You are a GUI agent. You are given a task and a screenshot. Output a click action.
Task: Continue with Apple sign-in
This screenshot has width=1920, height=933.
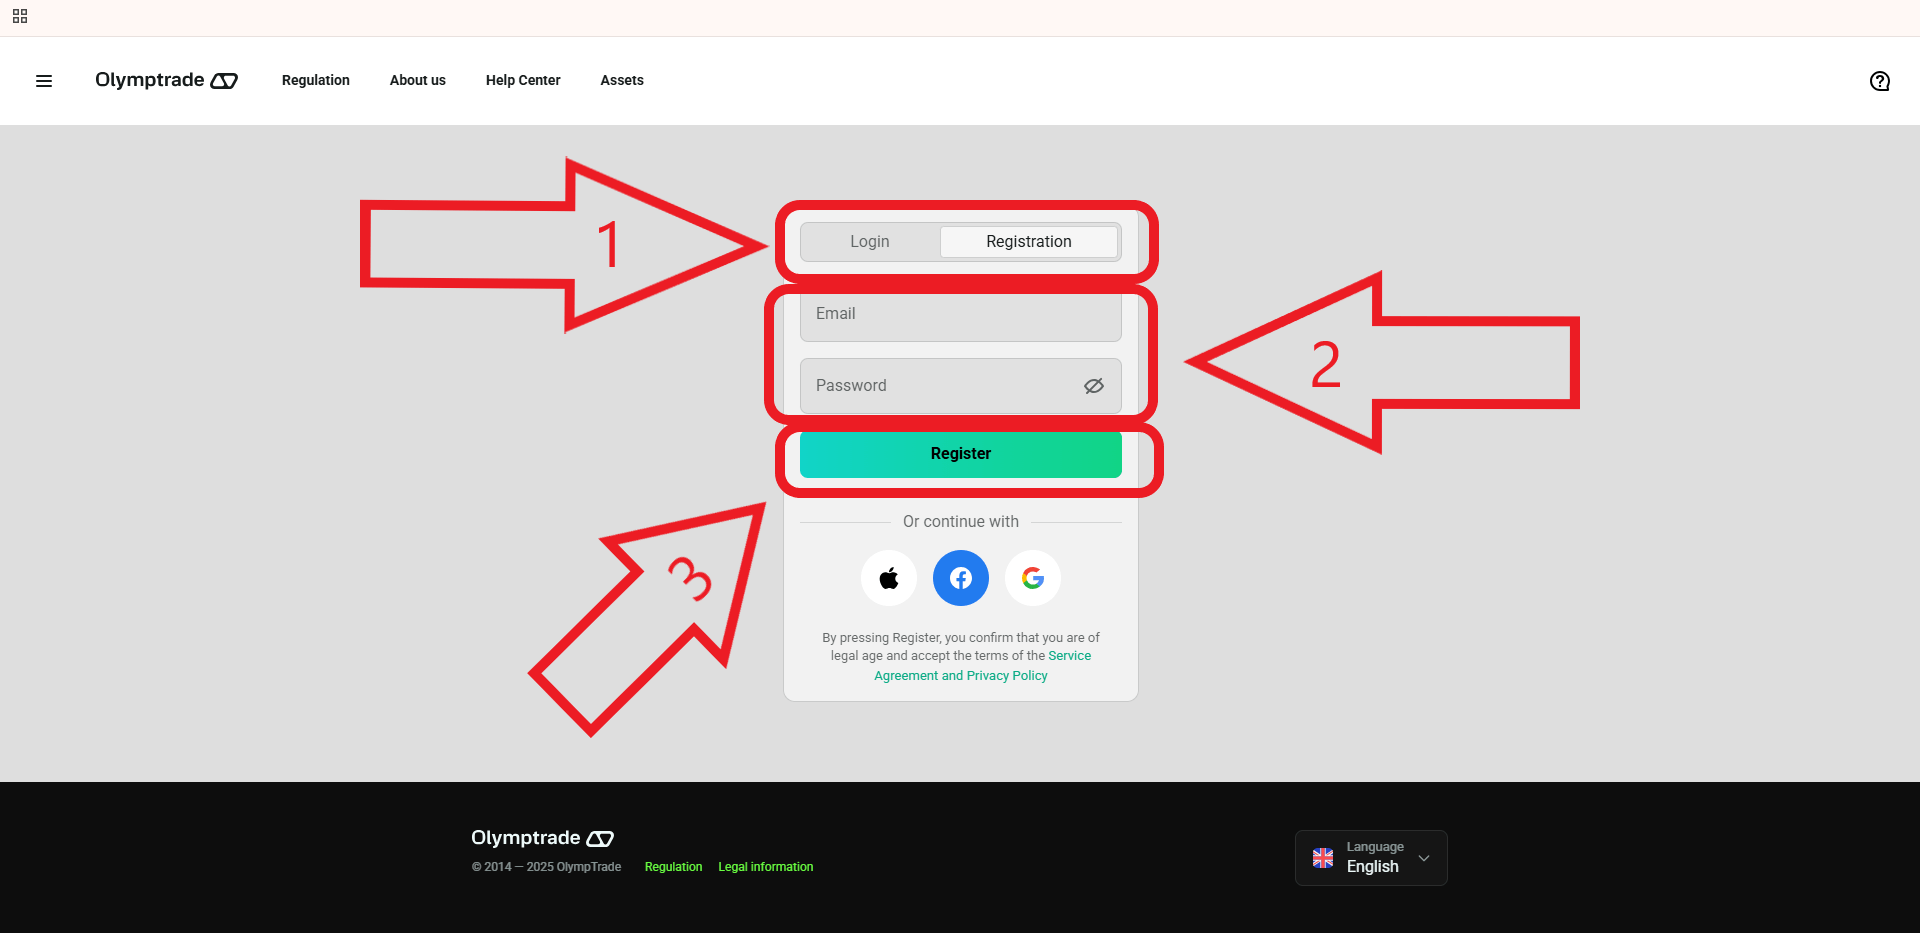(889, 578)
